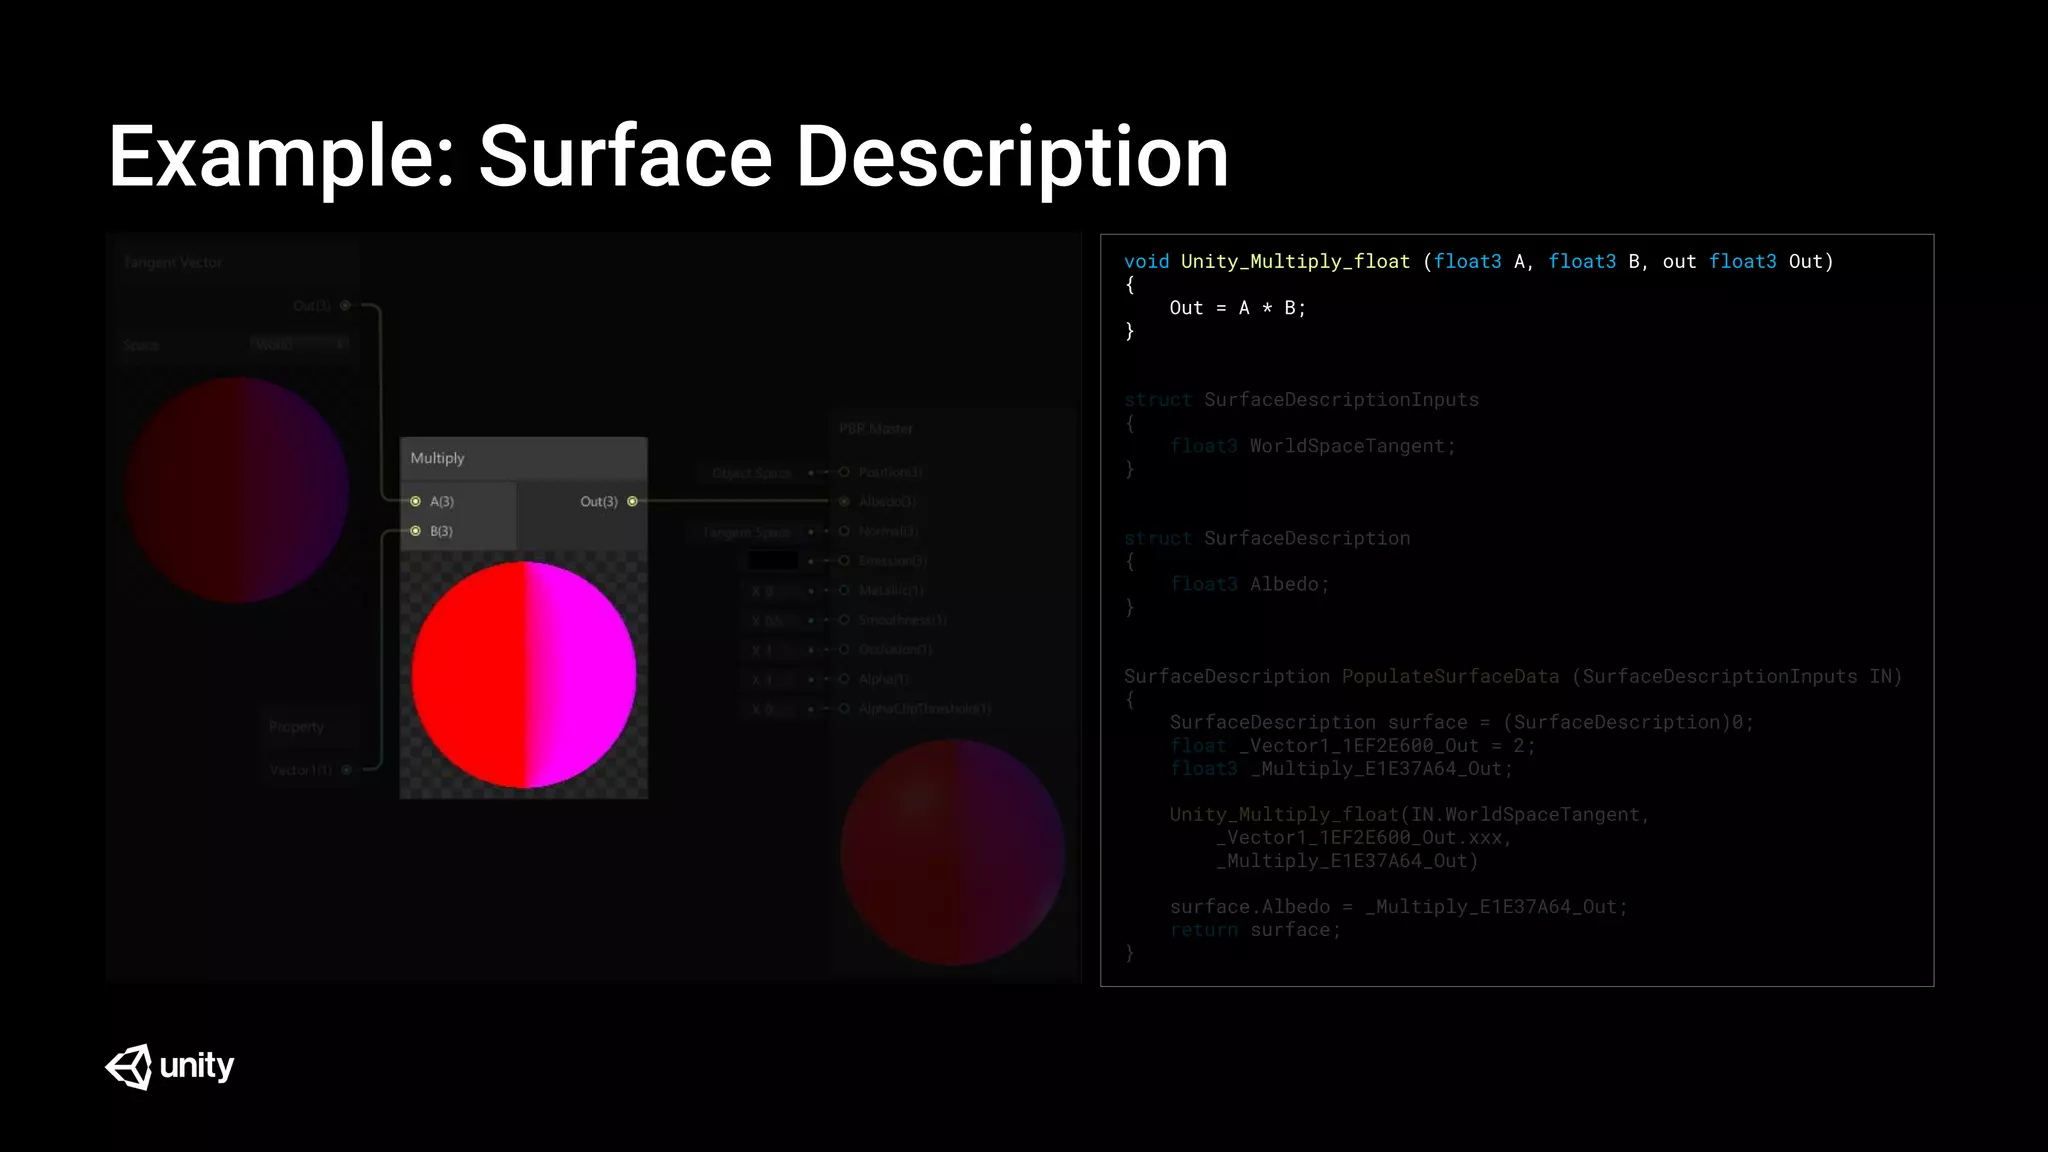The image size is (2048, 1152).
Task: Open the black Emission color swatch
Action: click(773, 561)
